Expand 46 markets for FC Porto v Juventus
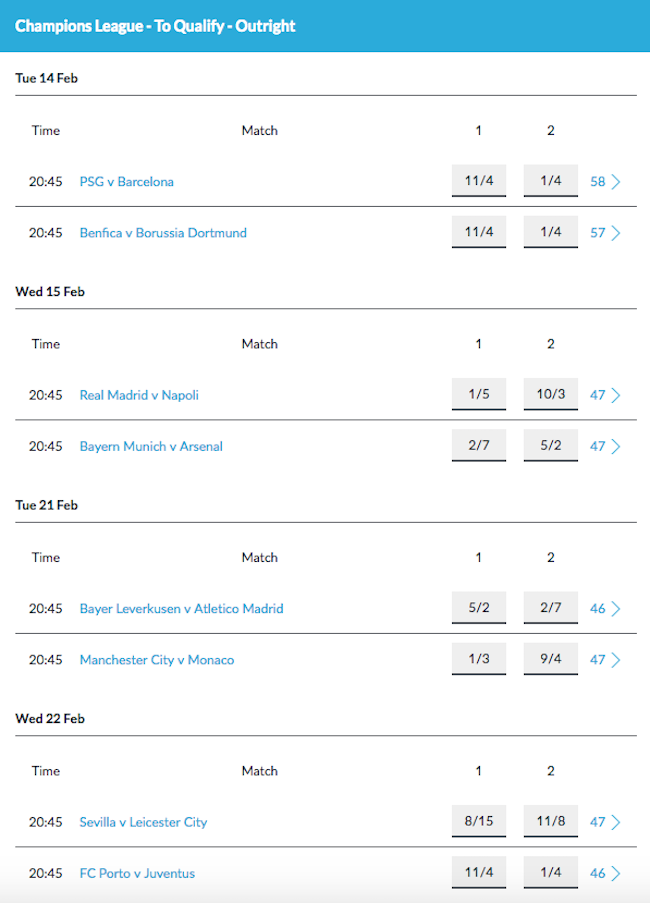The width and height of the screenshot is (650, 903). coord(605,874)
